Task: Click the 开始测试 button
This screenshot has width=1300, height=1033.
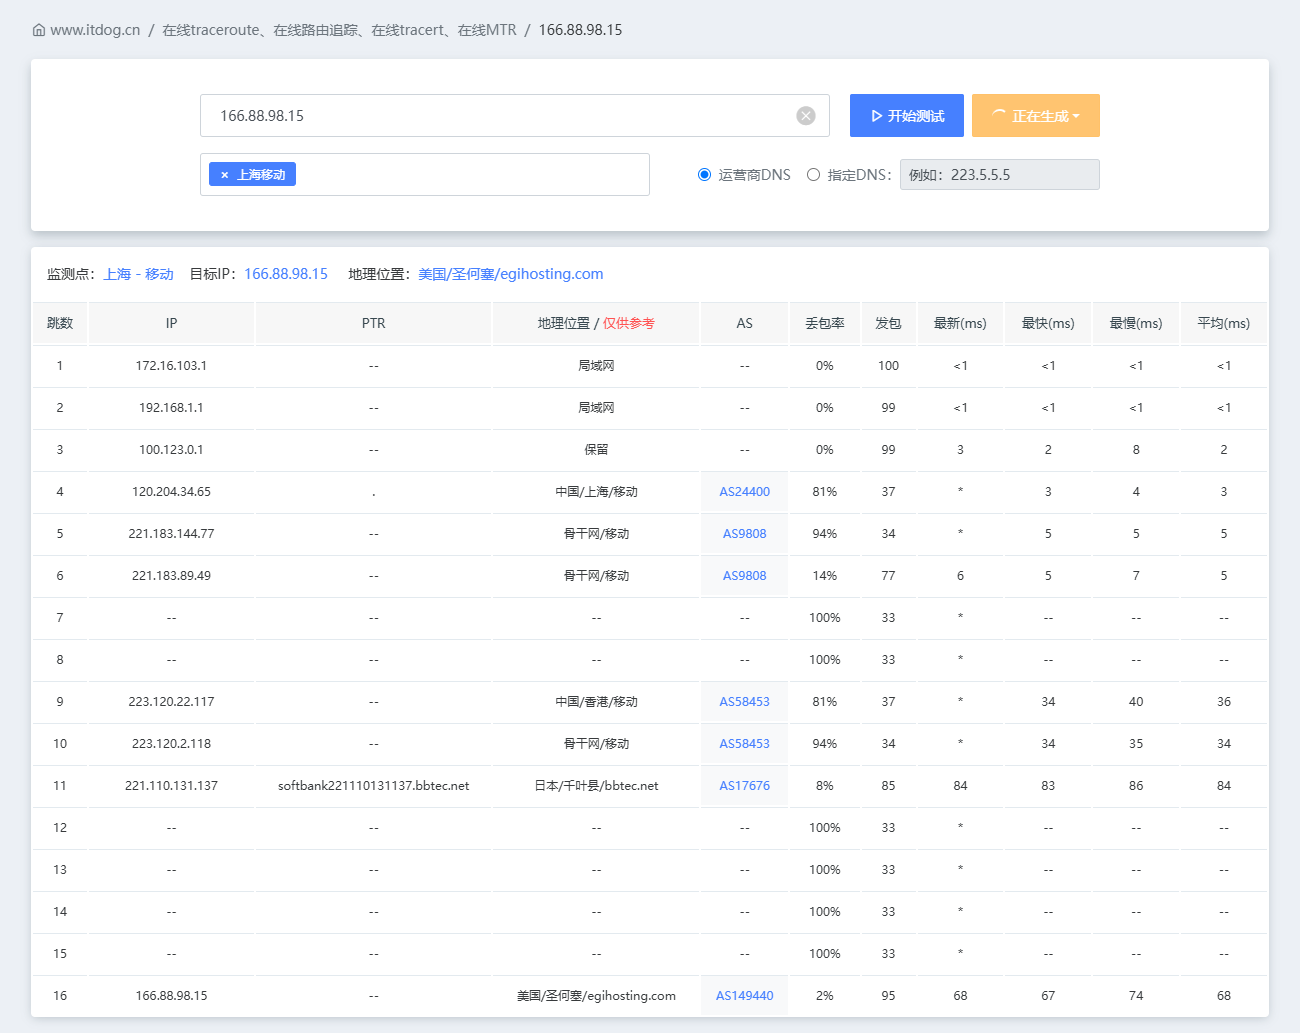Action: coord(907,116)
